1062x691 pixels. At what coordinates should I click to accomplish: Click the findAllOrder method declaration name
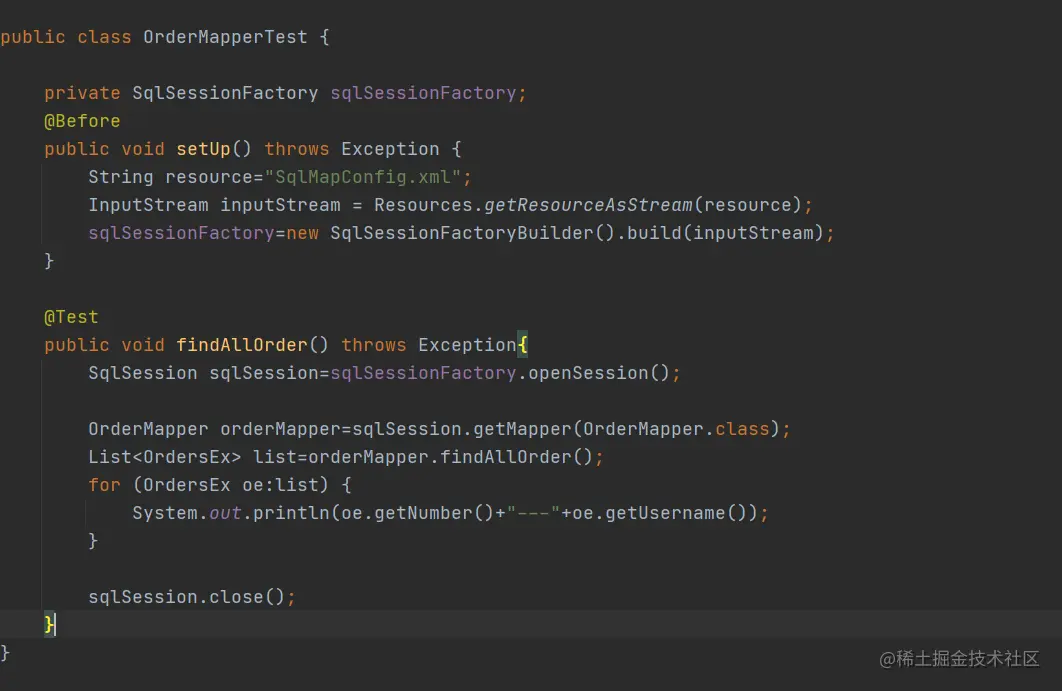pyautogui.click(x=242, y=345)
